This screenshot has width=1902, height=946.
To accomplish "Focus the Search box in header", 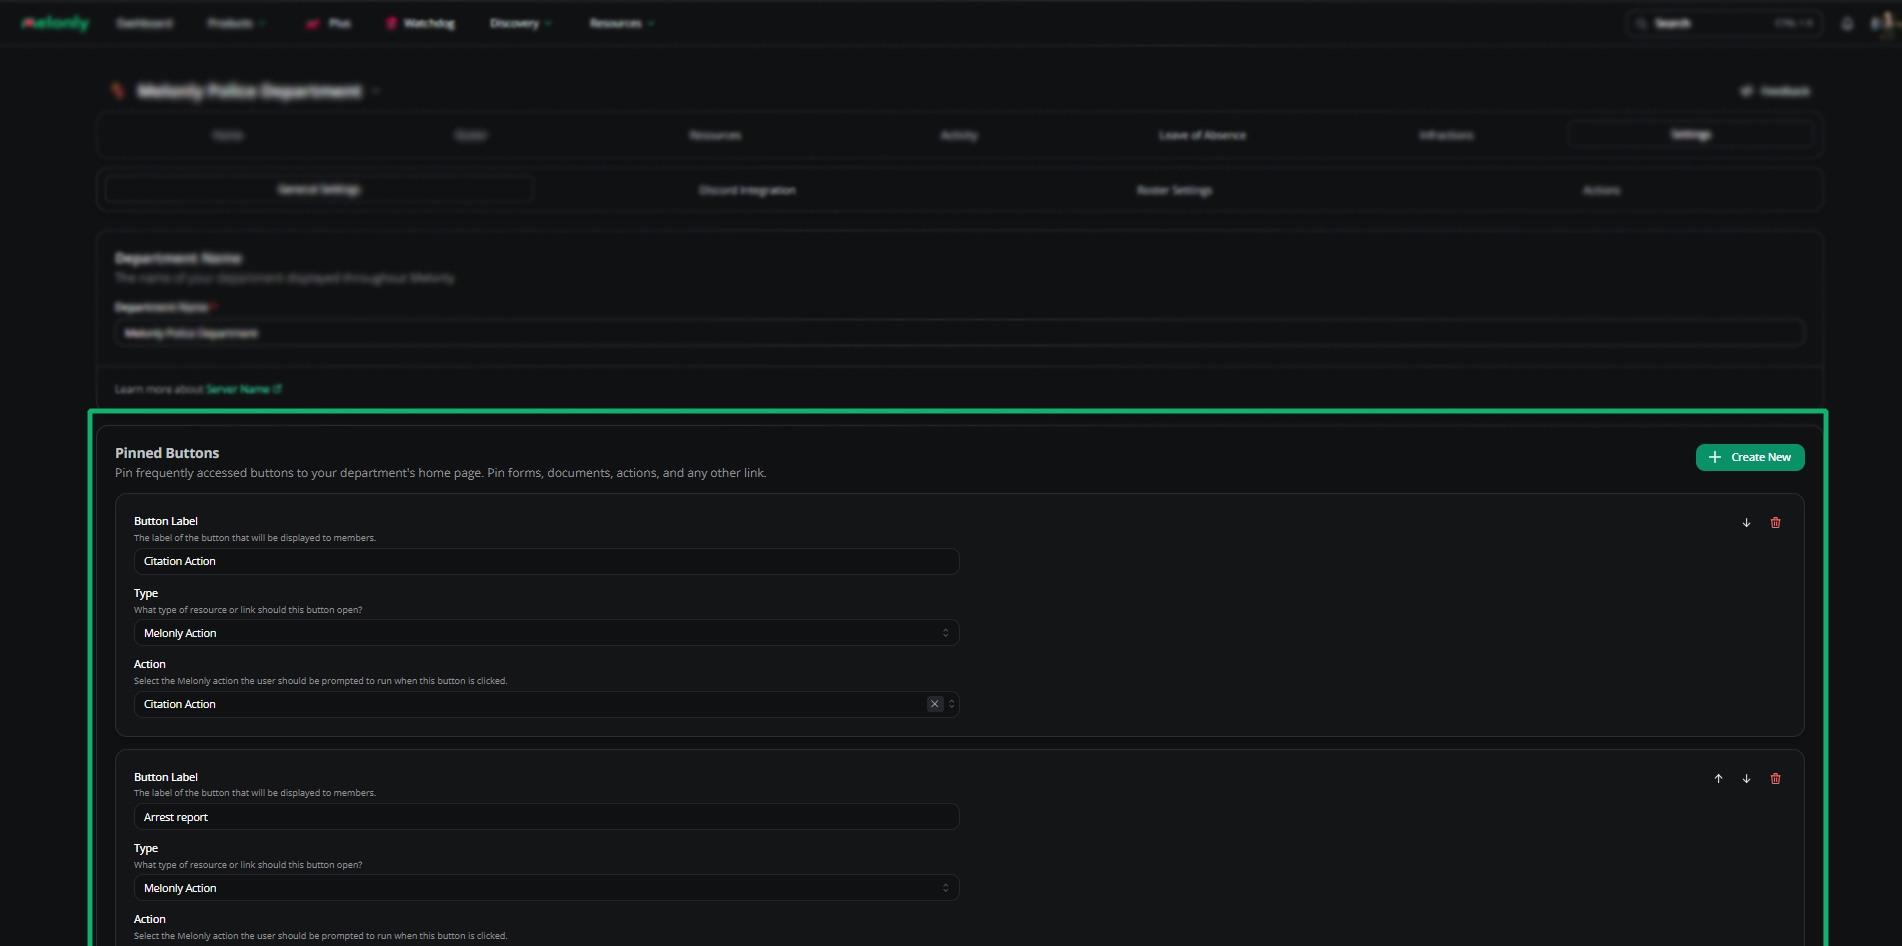I will pyautogui.click(x=1724, y=23).
